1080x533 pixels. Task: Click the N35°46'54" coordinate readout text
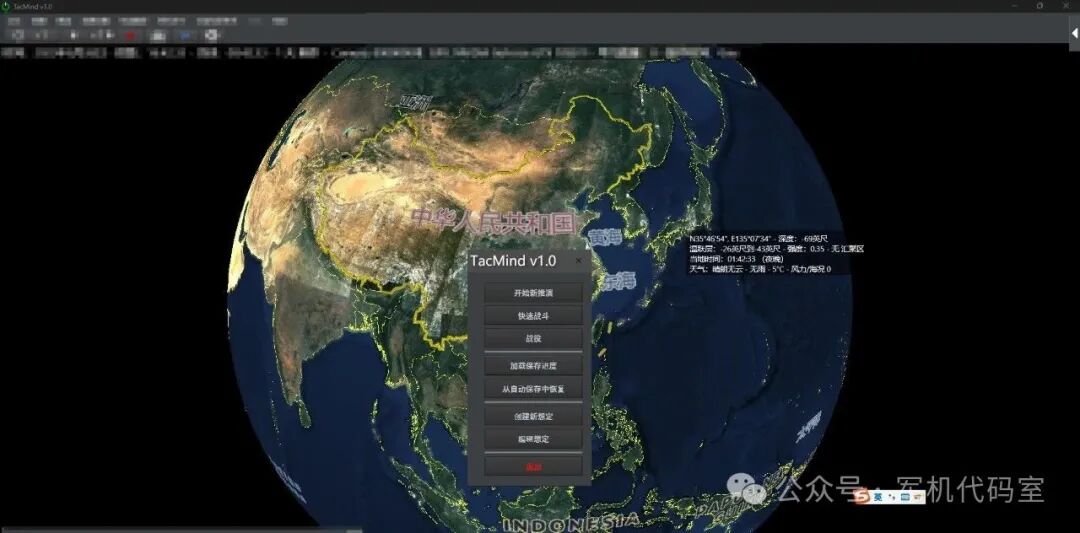click(759, 238)
